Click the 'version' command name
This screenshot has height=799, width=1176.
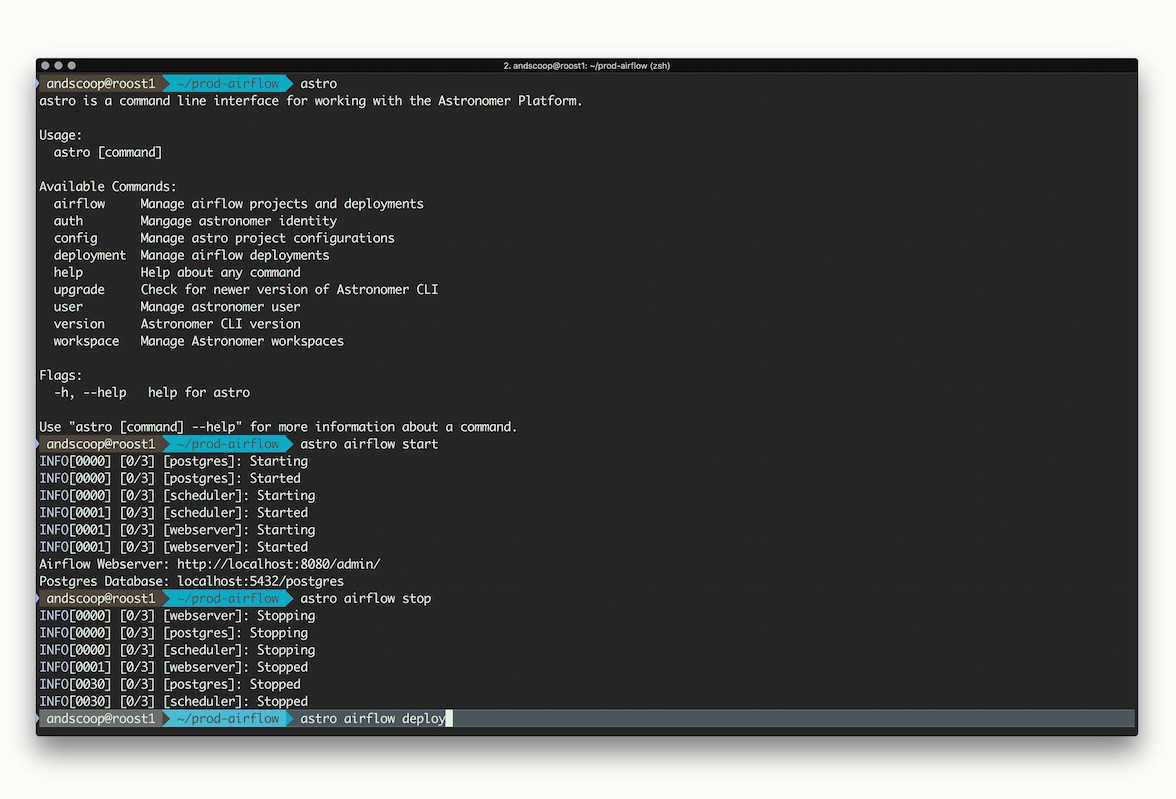(80, 324)
